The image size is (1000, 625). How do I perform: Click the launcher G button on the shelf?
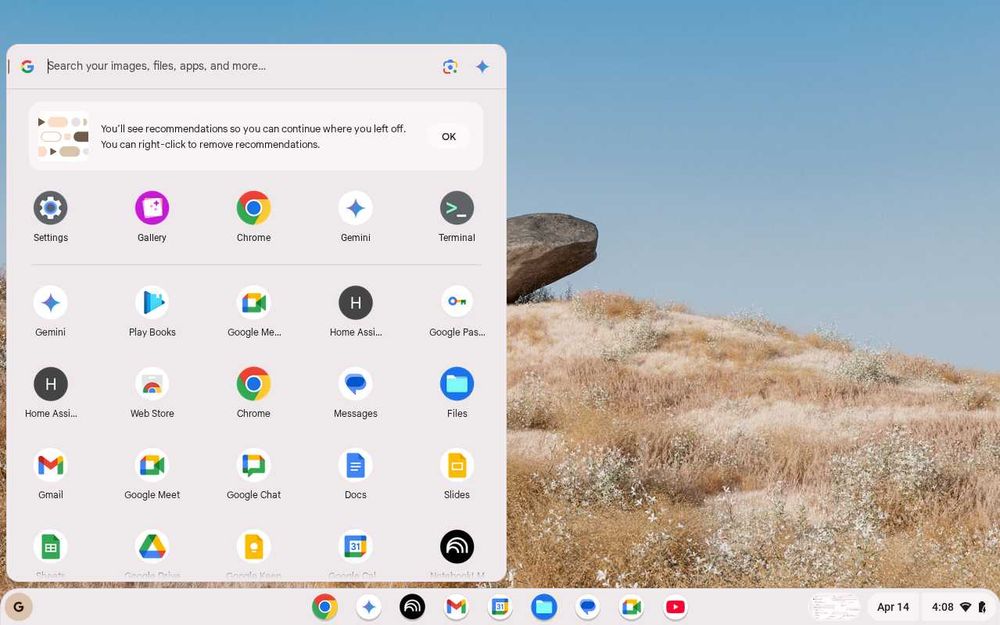[x=18, y=607]
